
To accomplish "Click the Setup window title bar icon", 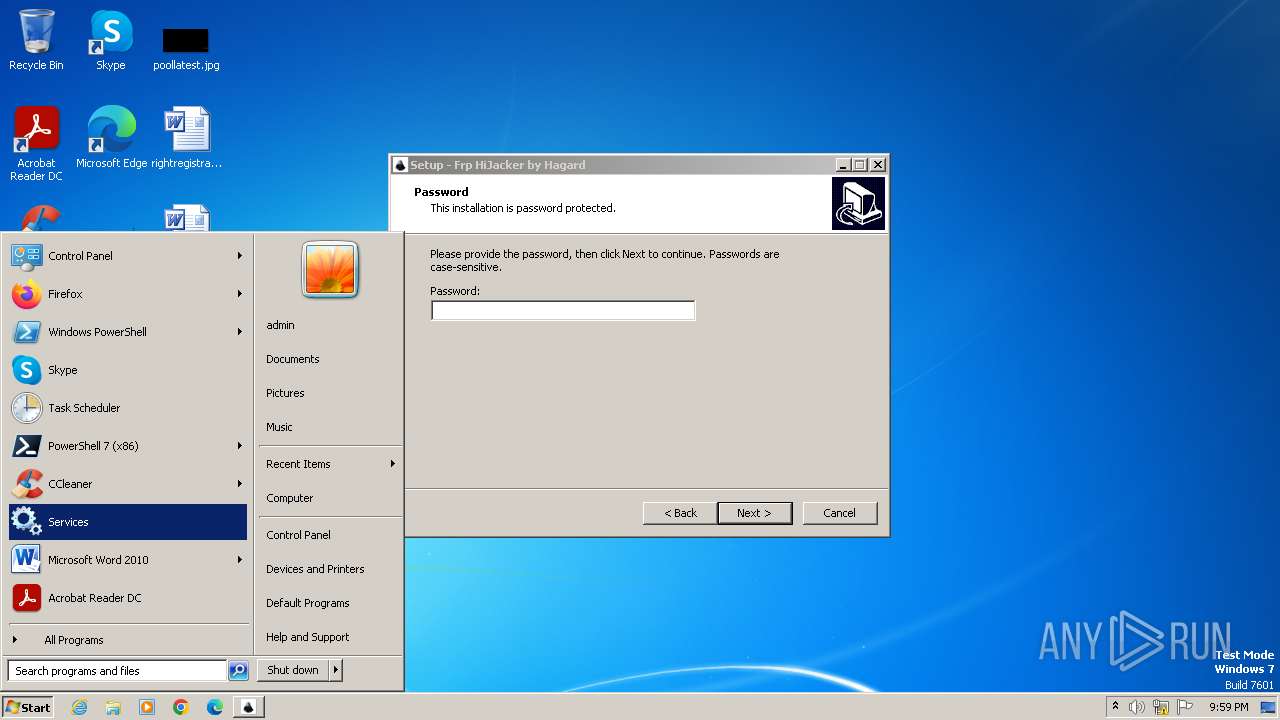I will point(400,165).
